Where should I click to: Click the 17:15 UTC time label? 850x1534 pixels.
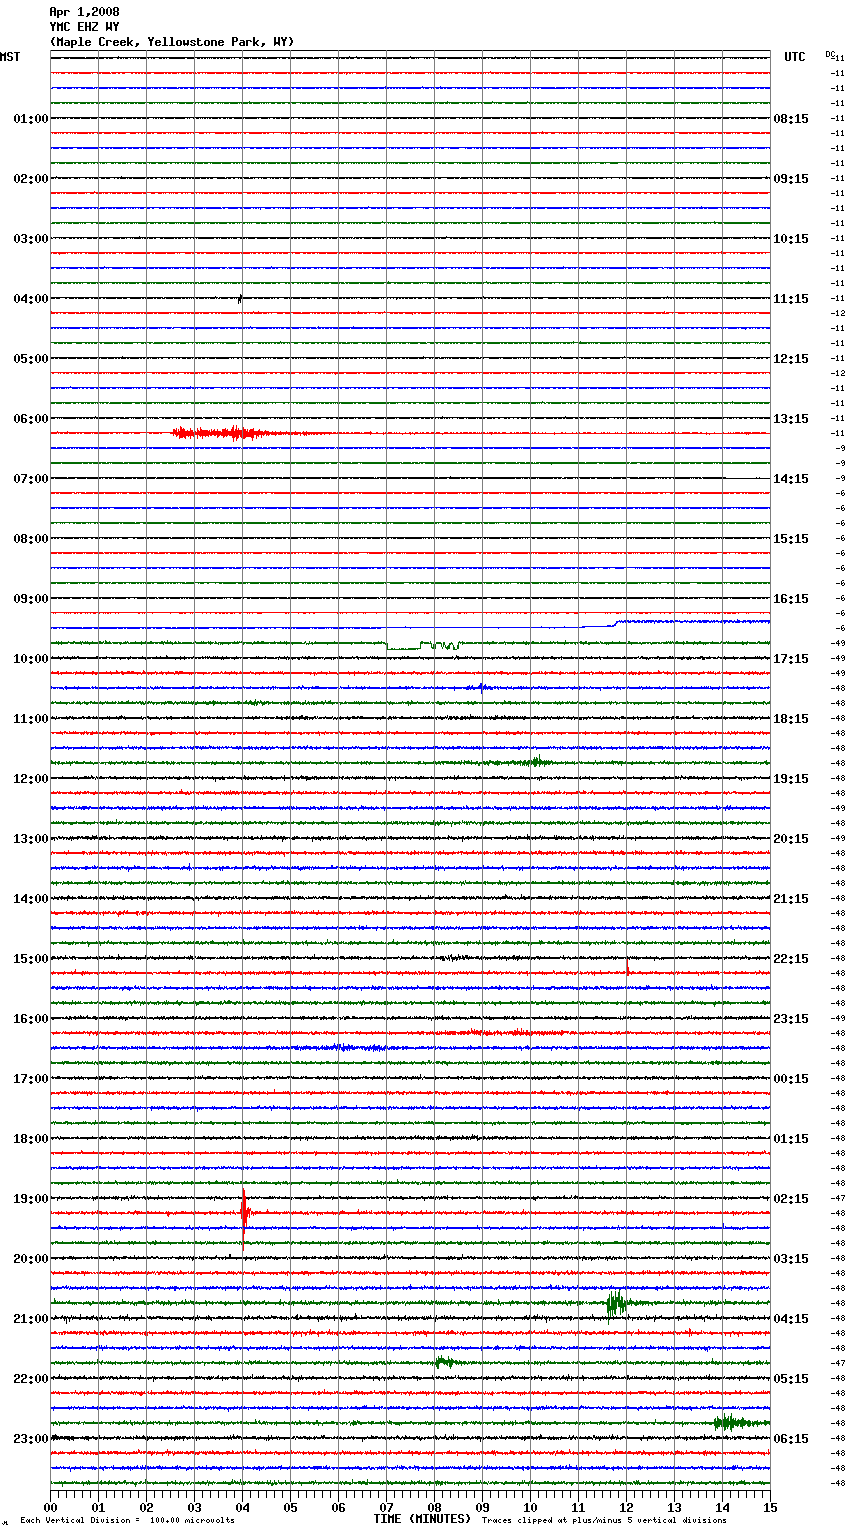click(791, 659)
